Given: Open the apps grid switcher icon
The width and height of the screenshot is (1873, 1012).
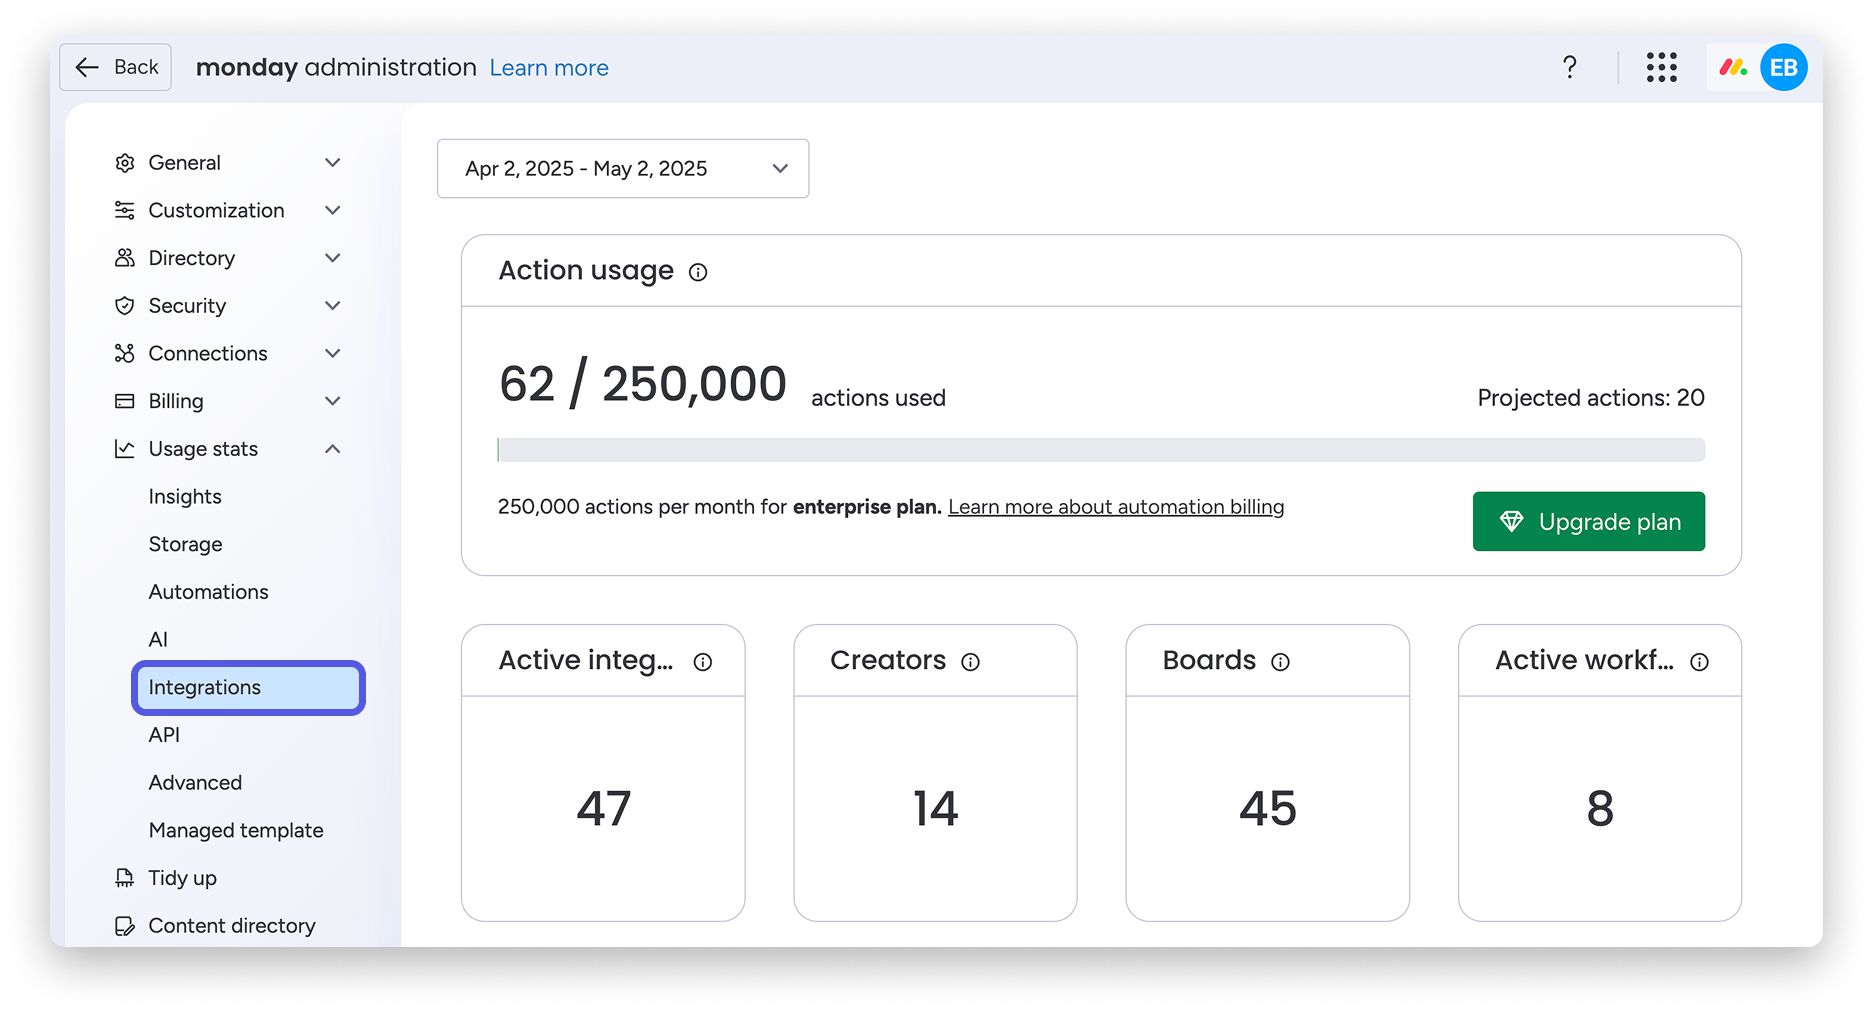Looking at the screenshot, I should tap(1662, 67).
